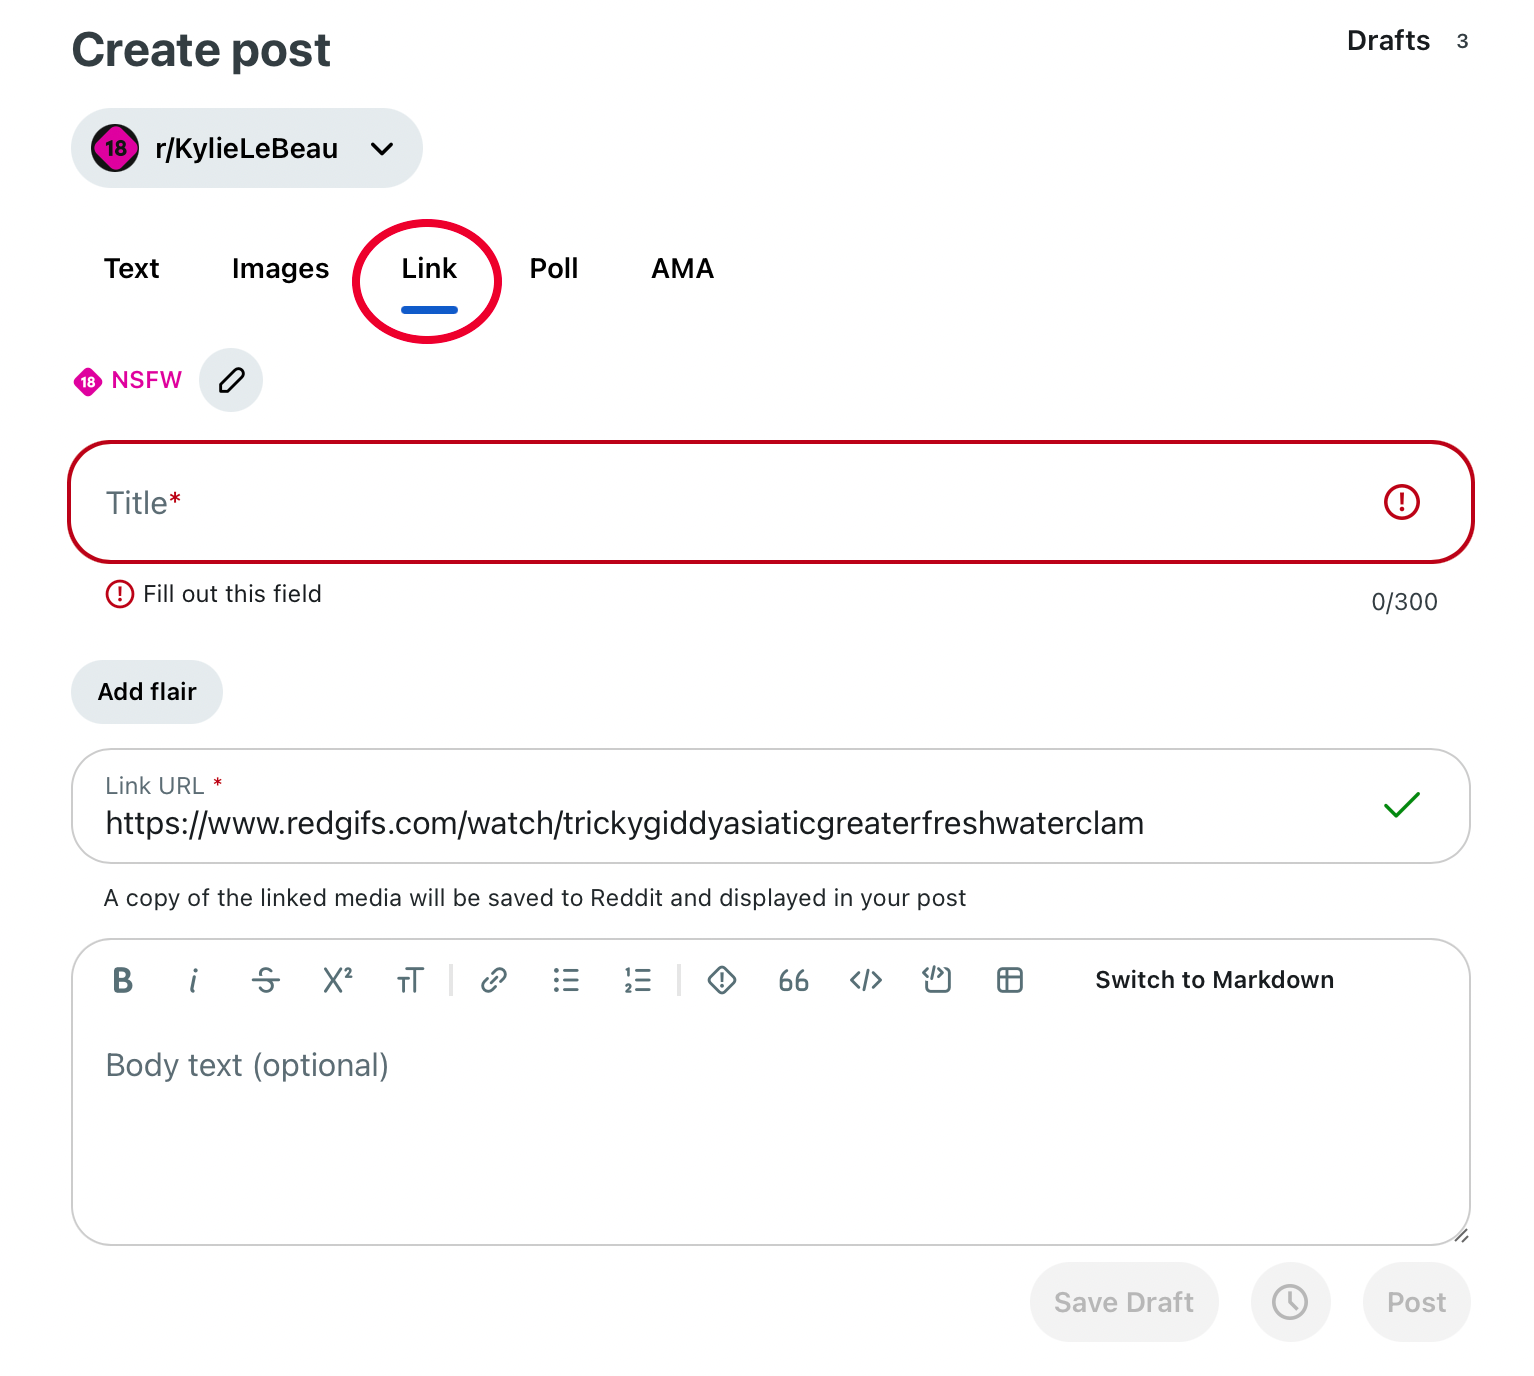
Task: Insert a hyperlink in body text
Action: tap(494, 980)
